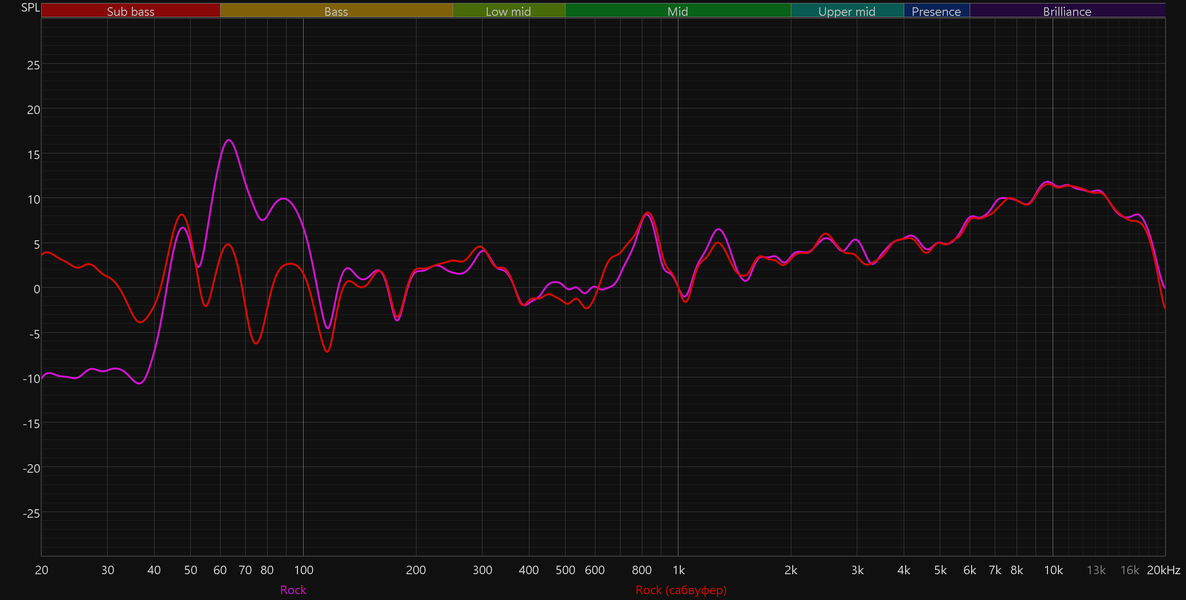This screenshot has height=600, width=1186.
Task: Click the 100 Hz frequency axis label
Action: coord(303,570)
